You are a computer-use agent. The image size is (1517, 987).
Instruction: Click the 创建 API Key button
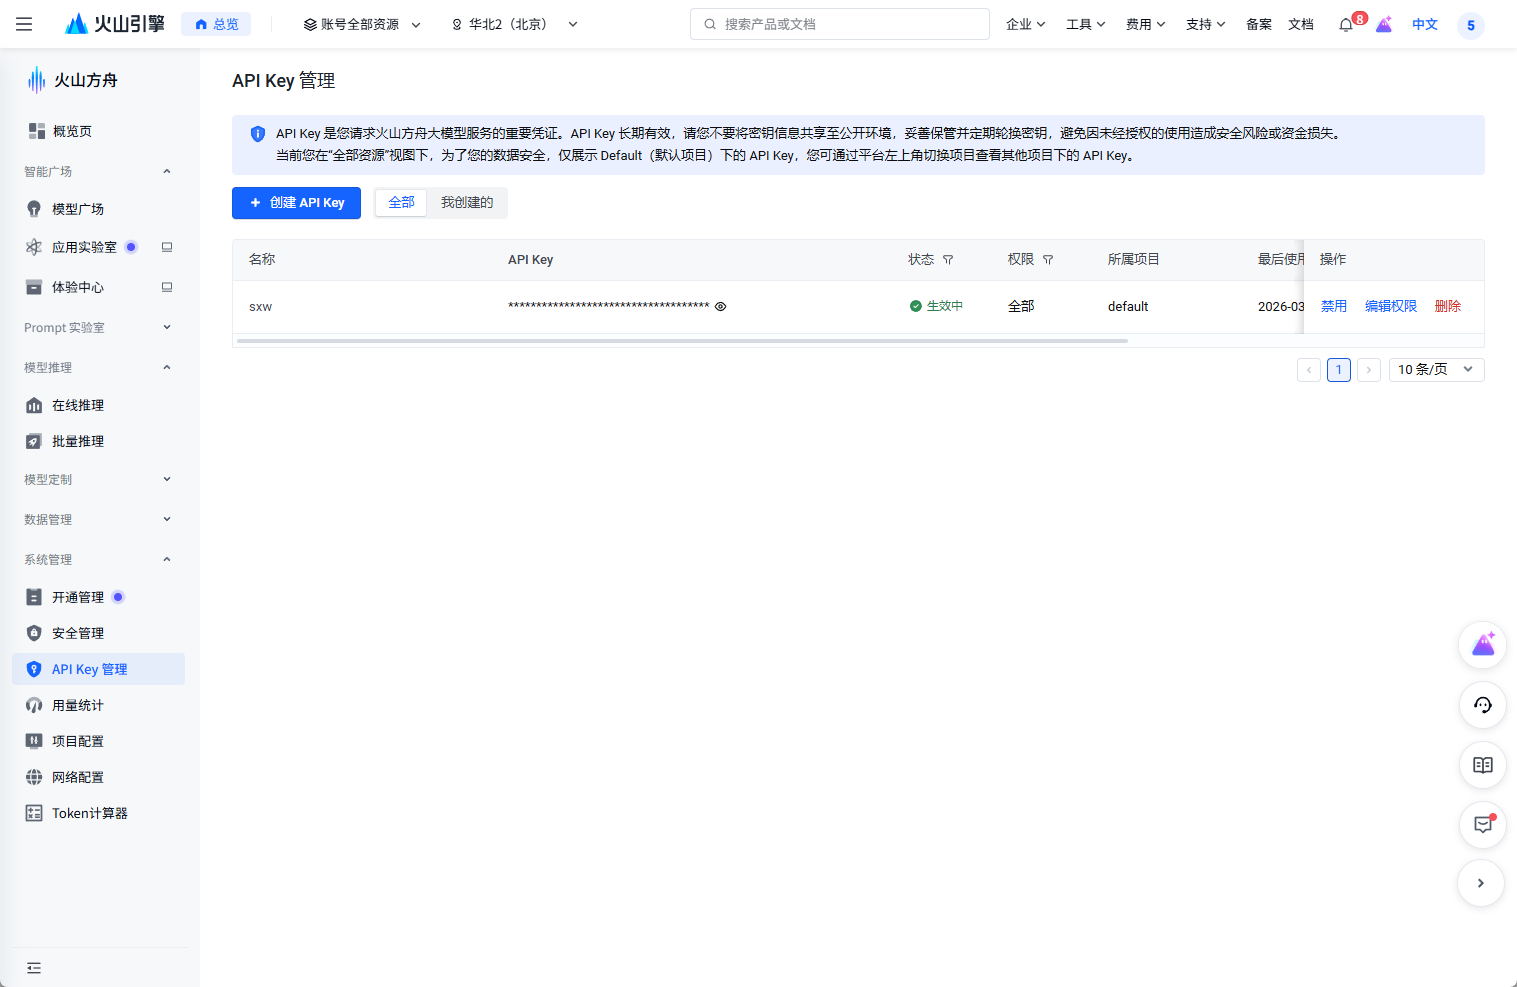(296, 203)
